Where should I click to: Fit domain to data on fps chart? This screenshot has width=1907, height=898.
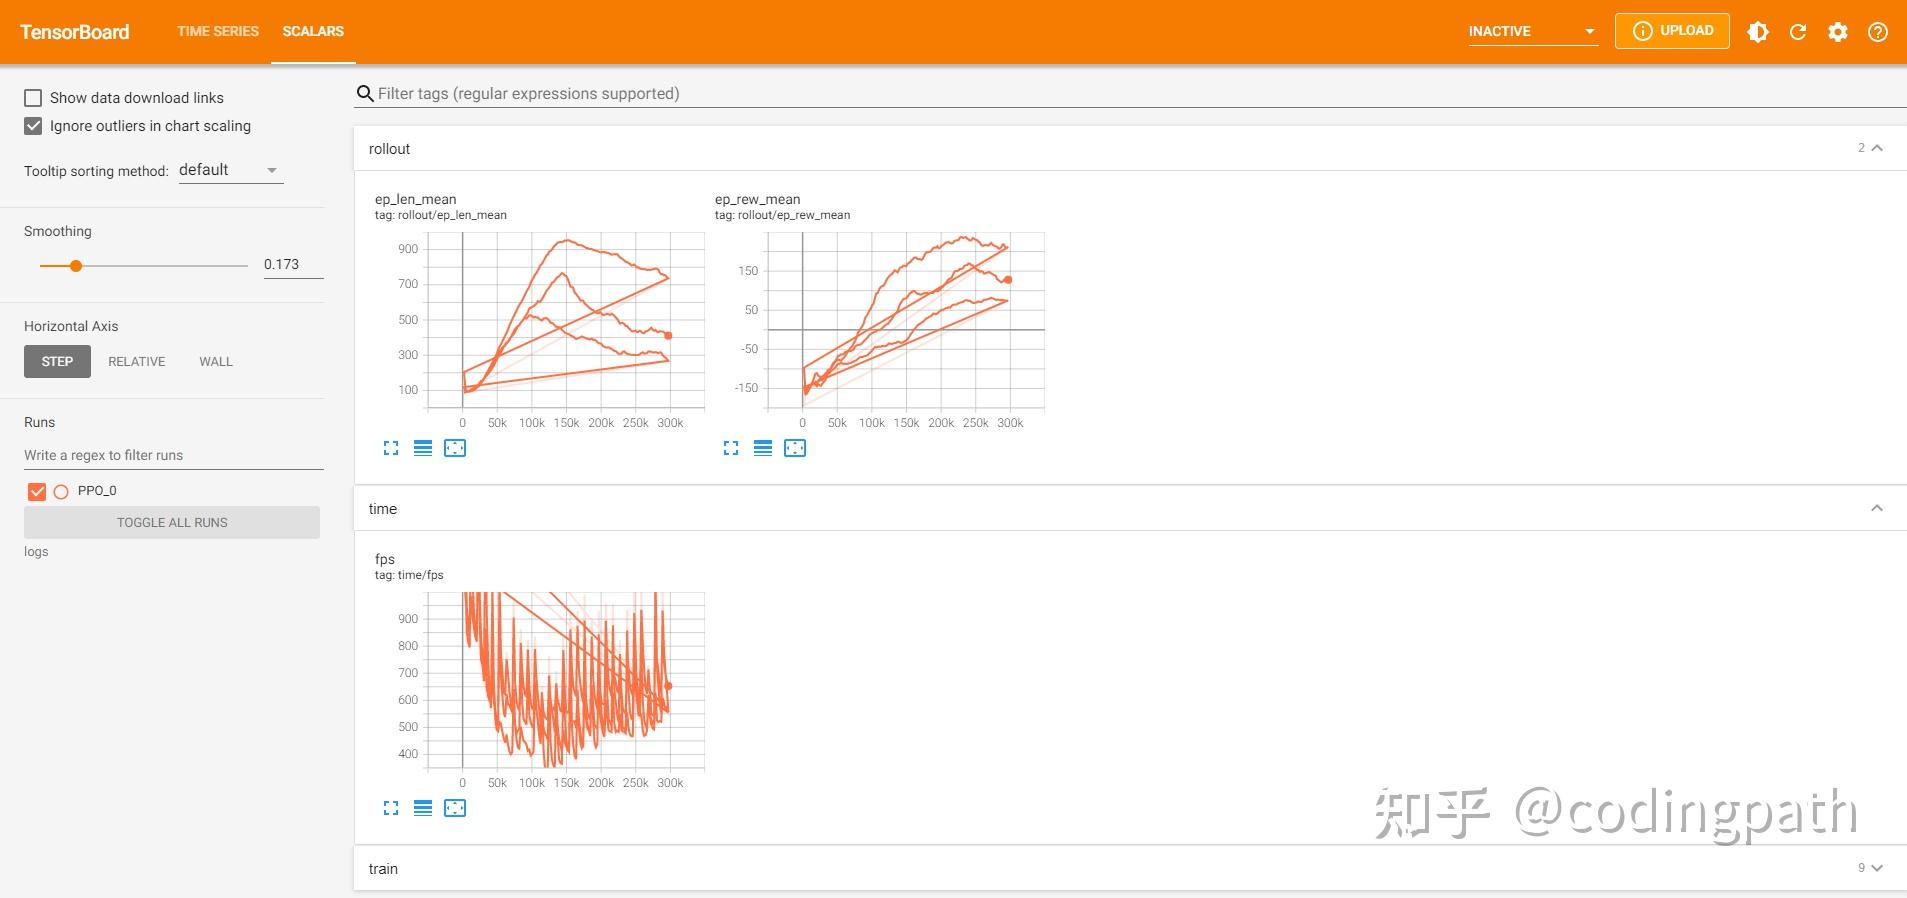[455, 808]
